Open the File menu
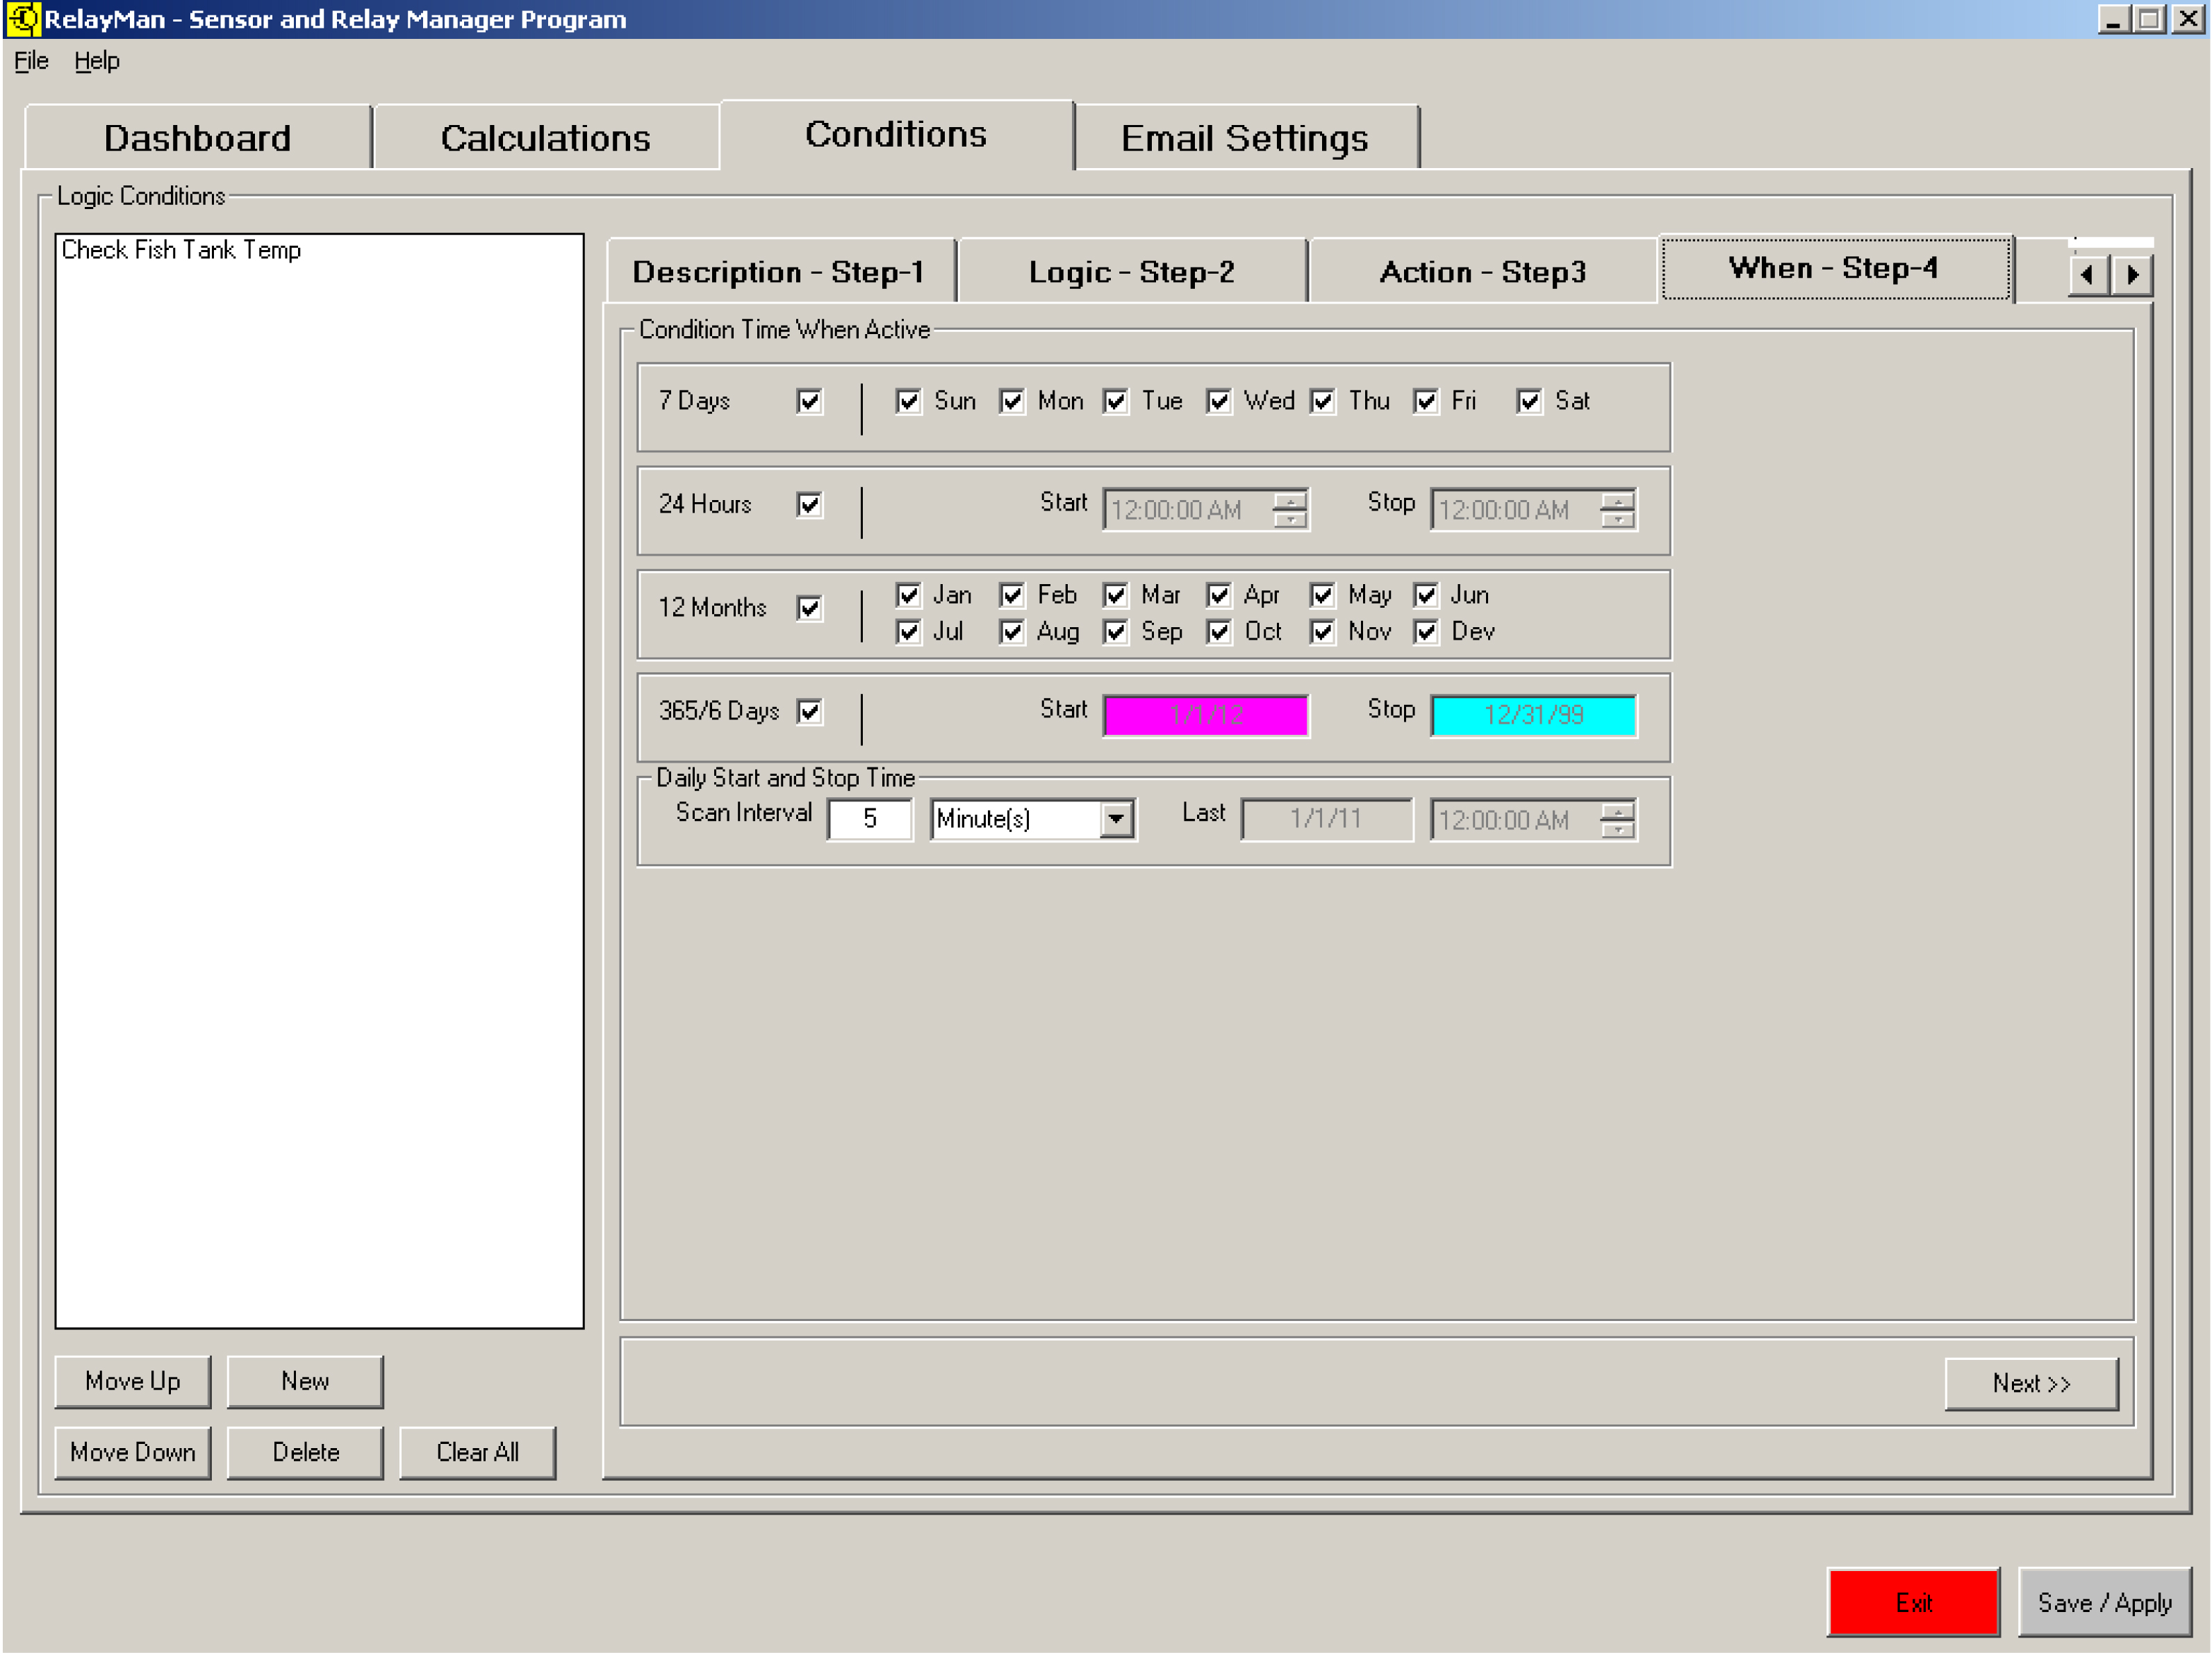 coord(31,61)
